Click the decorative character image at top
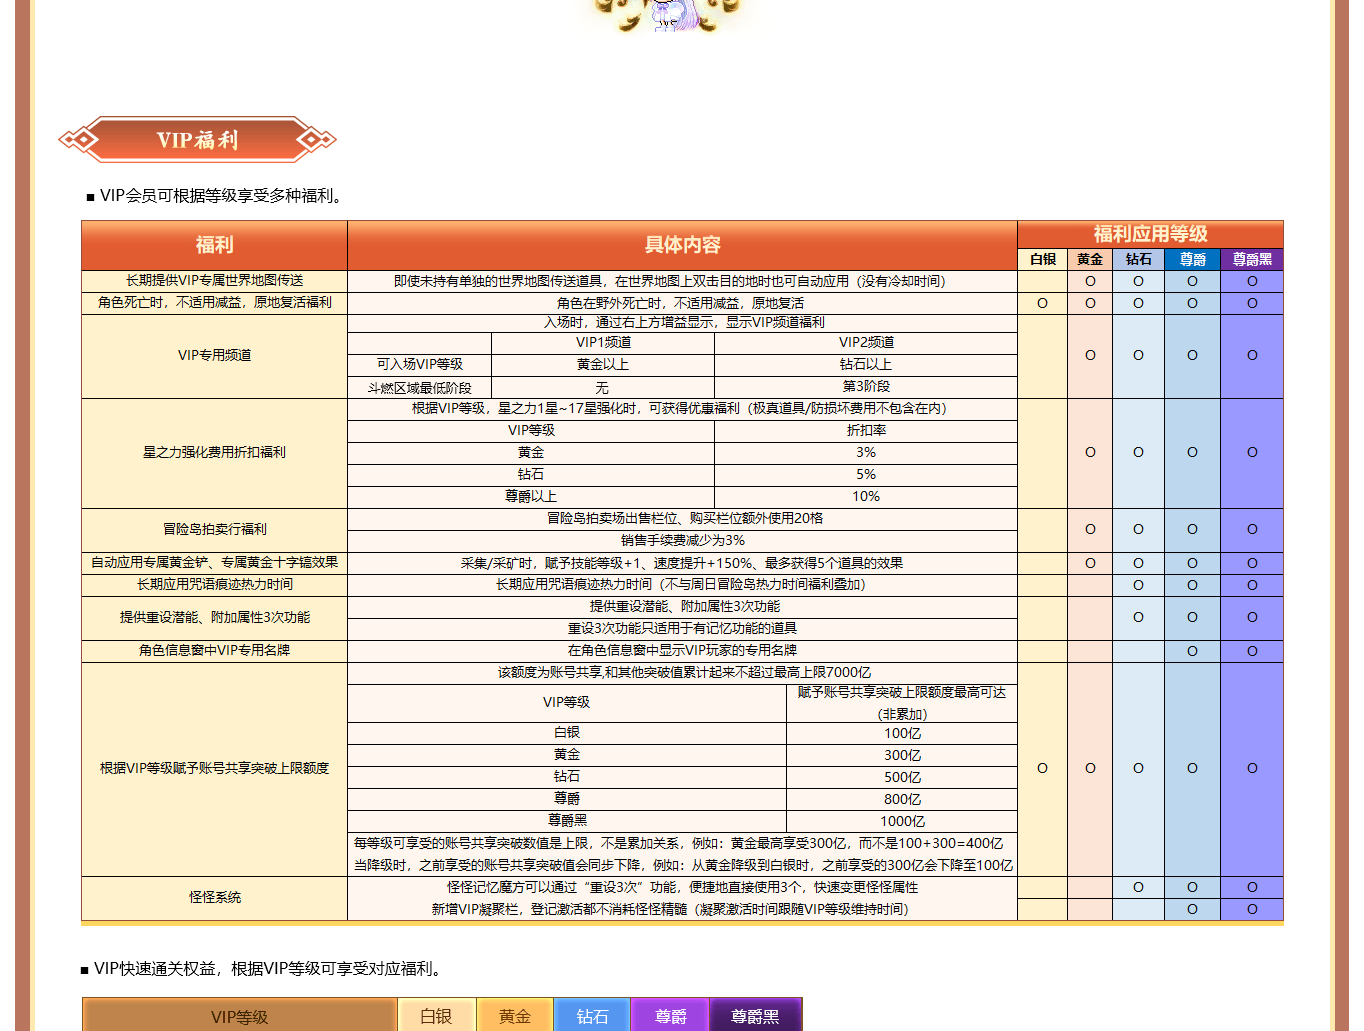The width and height of the screenshot is (1364, 1031). tap(666, 14)
